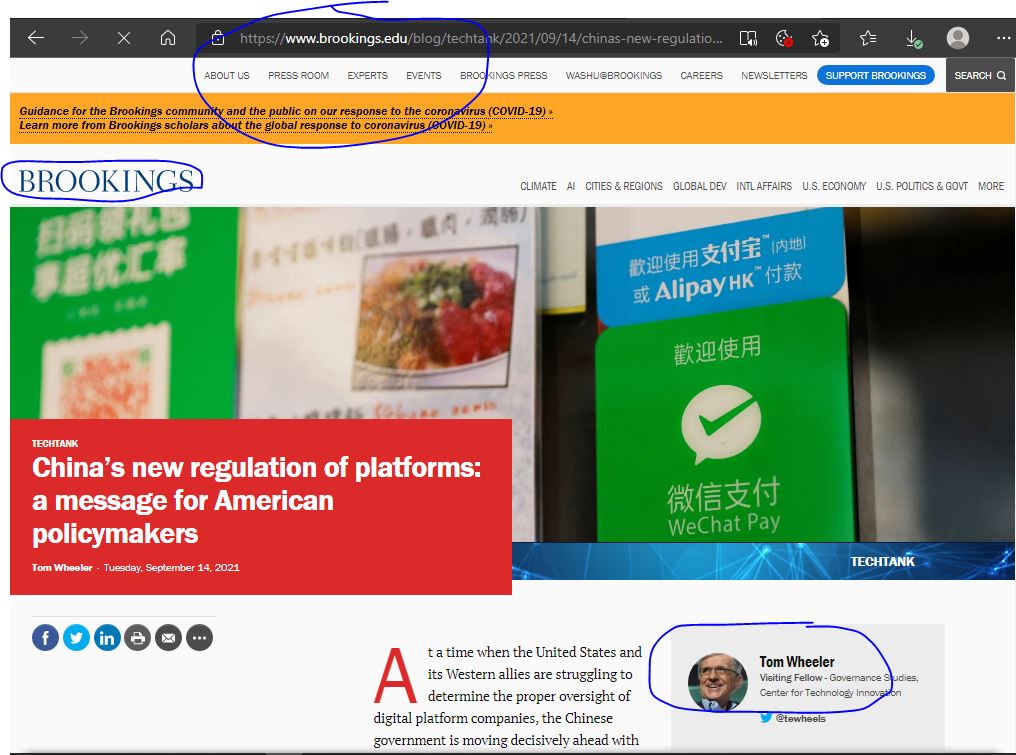Open @tewheels Twitter handle
This screenshot has height=755, width=1016.
pyautogui.click(x=800, y=718)
